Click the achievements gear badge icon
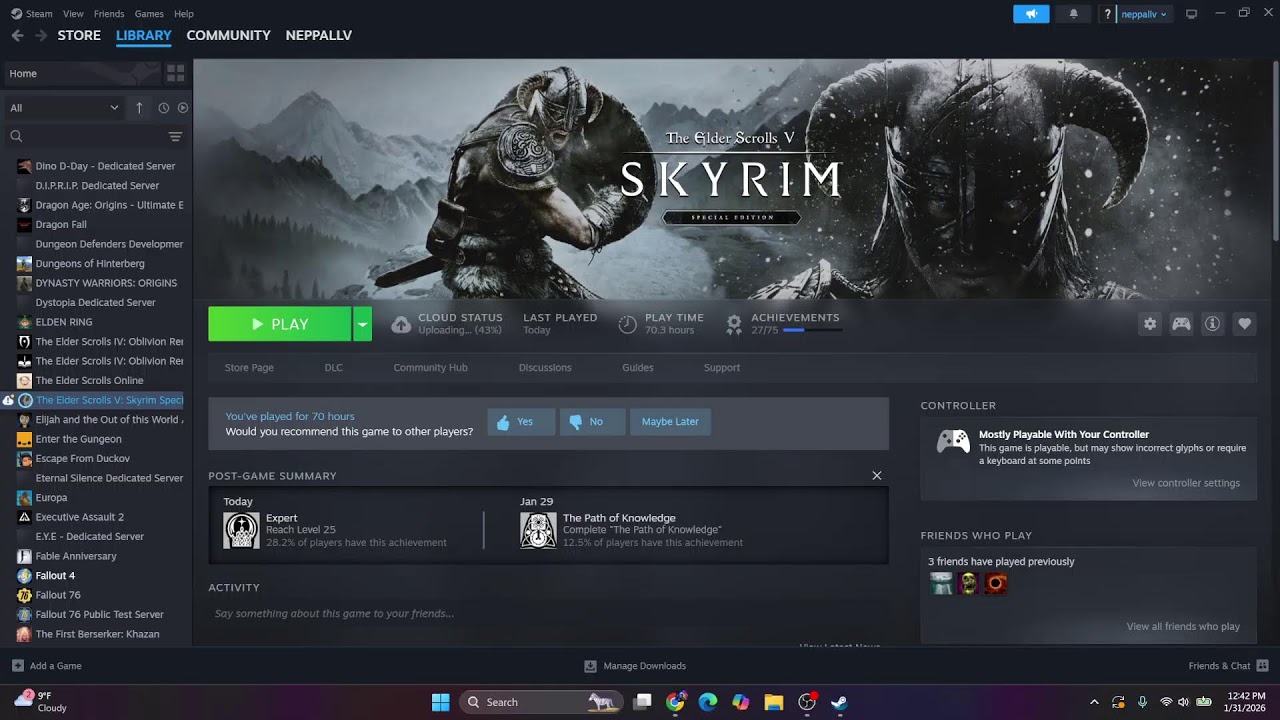This screenshot has height=720, width=1280. (734, 324)
